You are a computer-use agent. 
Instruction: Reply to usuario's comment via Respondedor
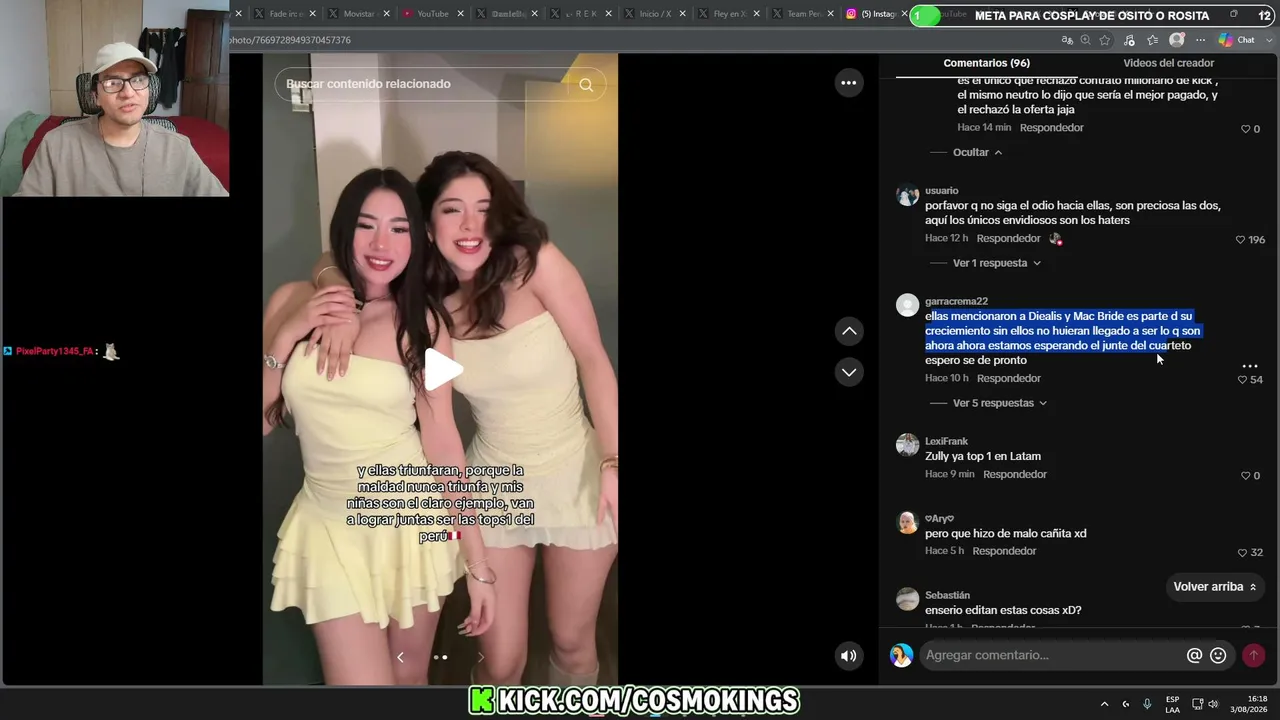point(1008,239)
